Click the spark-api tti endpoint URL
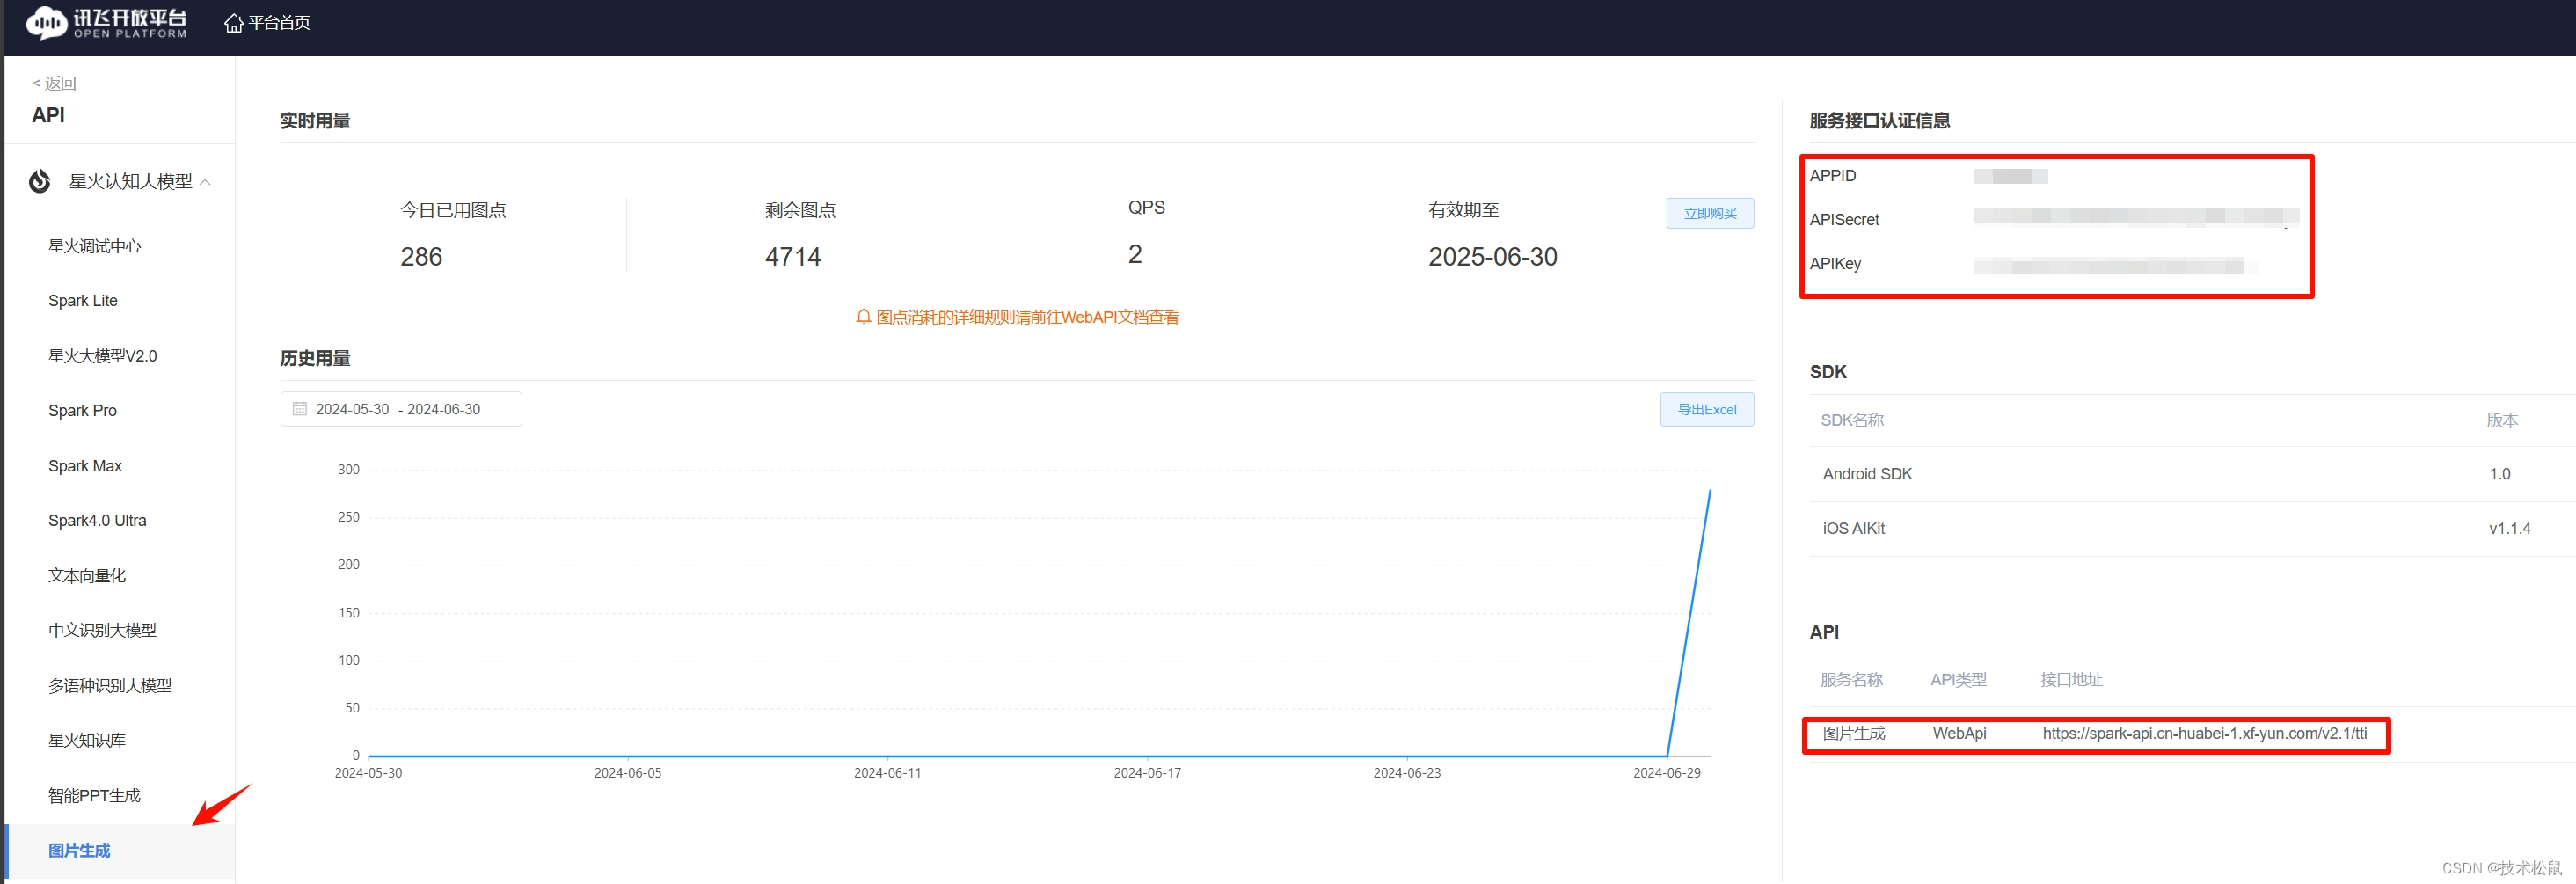 point(2204,734)
